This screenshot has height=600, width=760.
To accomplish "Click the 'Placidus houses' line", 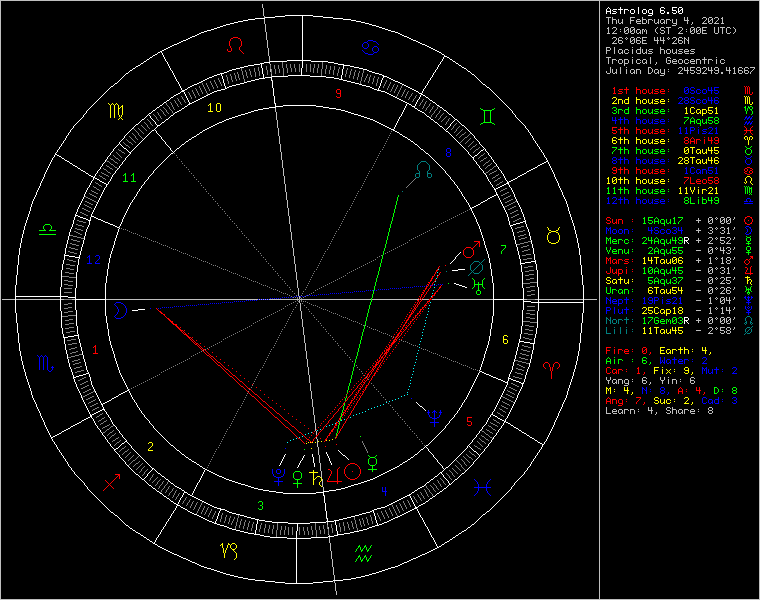I will coord(650,51).
